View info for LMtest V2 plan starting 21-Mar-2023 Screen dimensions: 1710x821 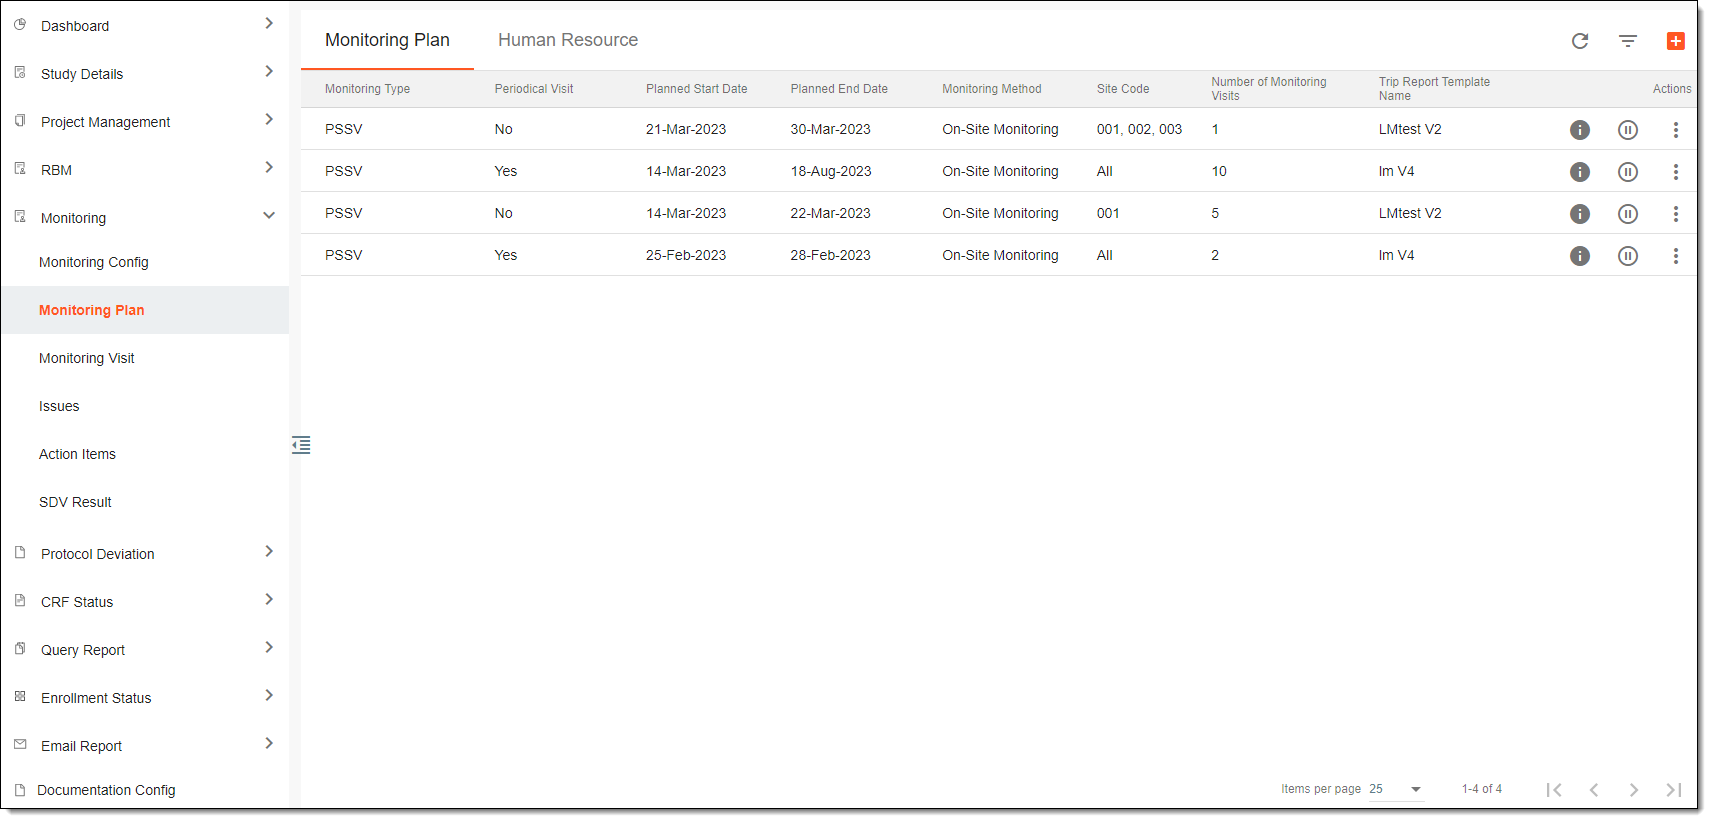(1580, 130)
